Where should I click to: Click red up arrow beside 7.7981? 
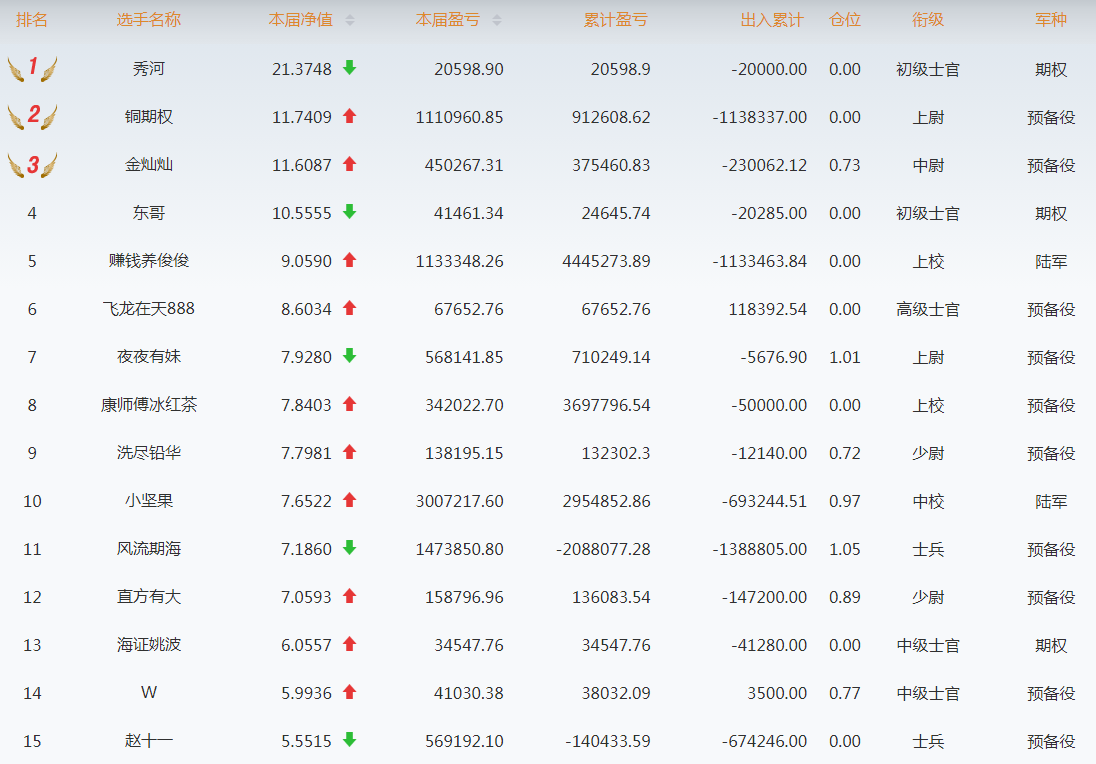[x=349, y=452]
